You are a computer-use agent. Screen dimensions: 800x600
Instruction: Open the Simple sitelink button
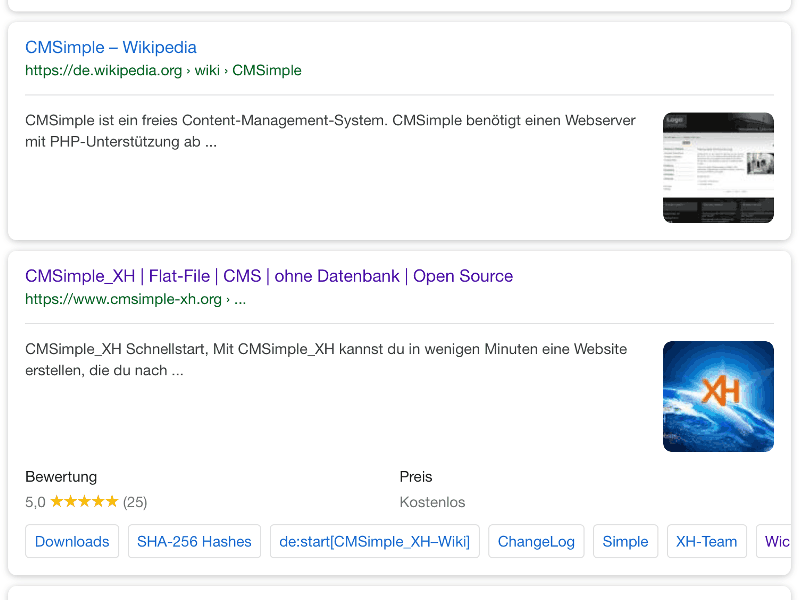point(626,541)
